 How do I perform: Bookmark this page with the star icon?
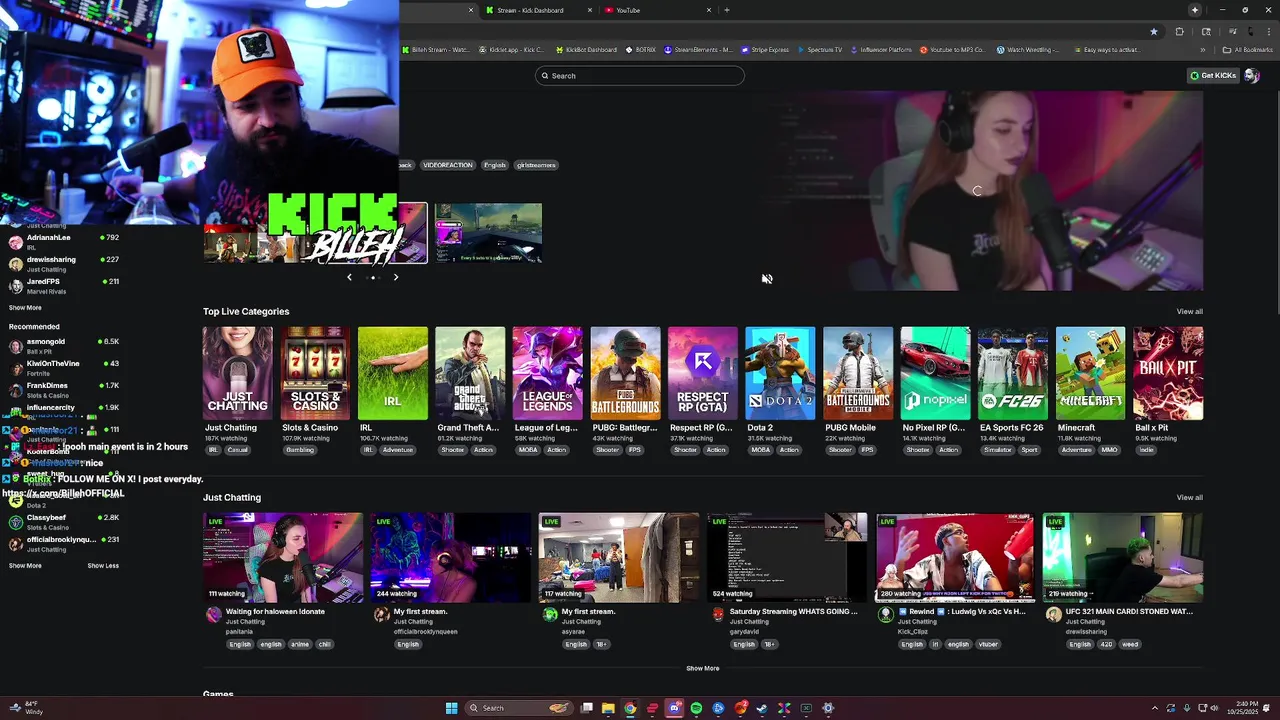coord(1154,32)
